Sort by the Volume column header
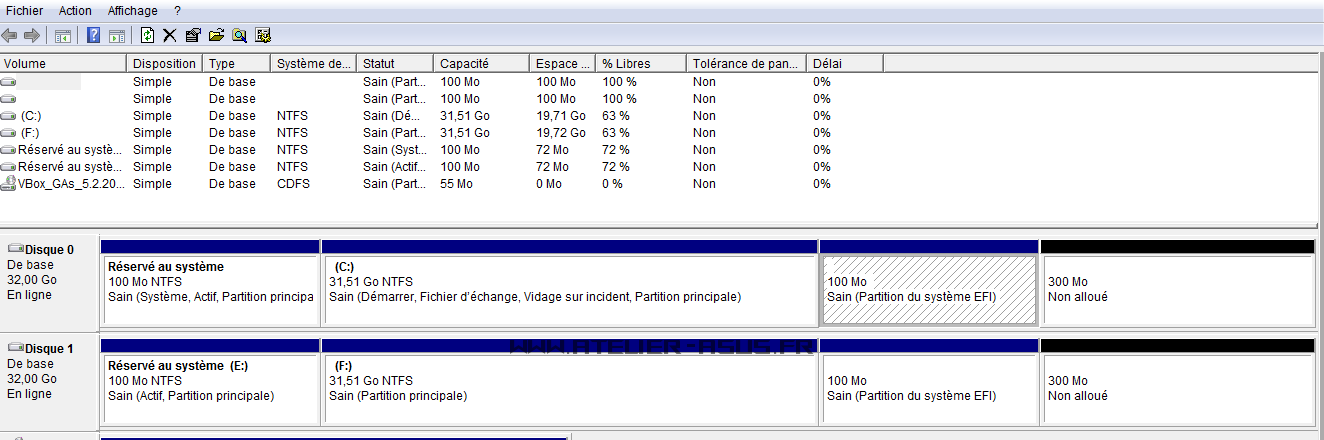 tap(63, 63)
